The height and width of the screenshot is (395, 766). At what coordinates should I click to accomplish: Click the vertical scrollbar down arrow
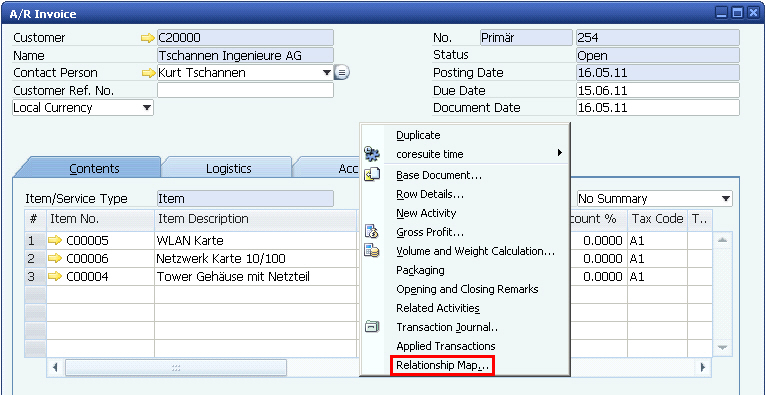tap(723, 347)
